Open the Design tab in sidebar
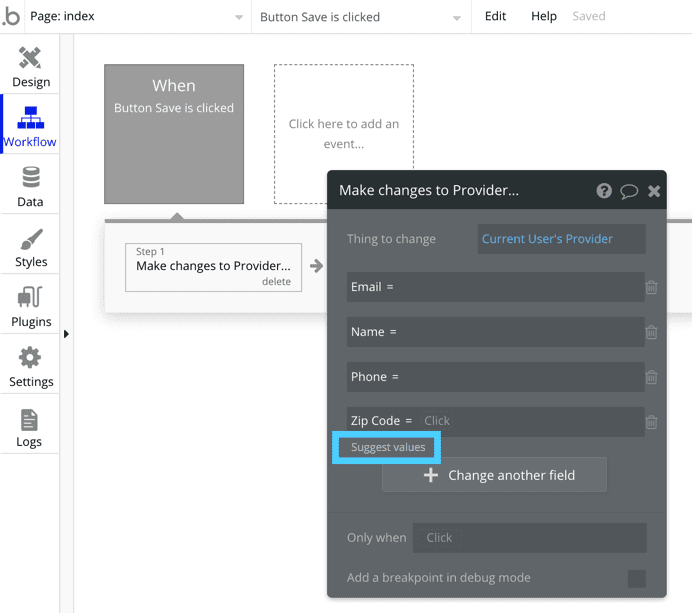The image size is (692, 613). click(x=30, y=67)
